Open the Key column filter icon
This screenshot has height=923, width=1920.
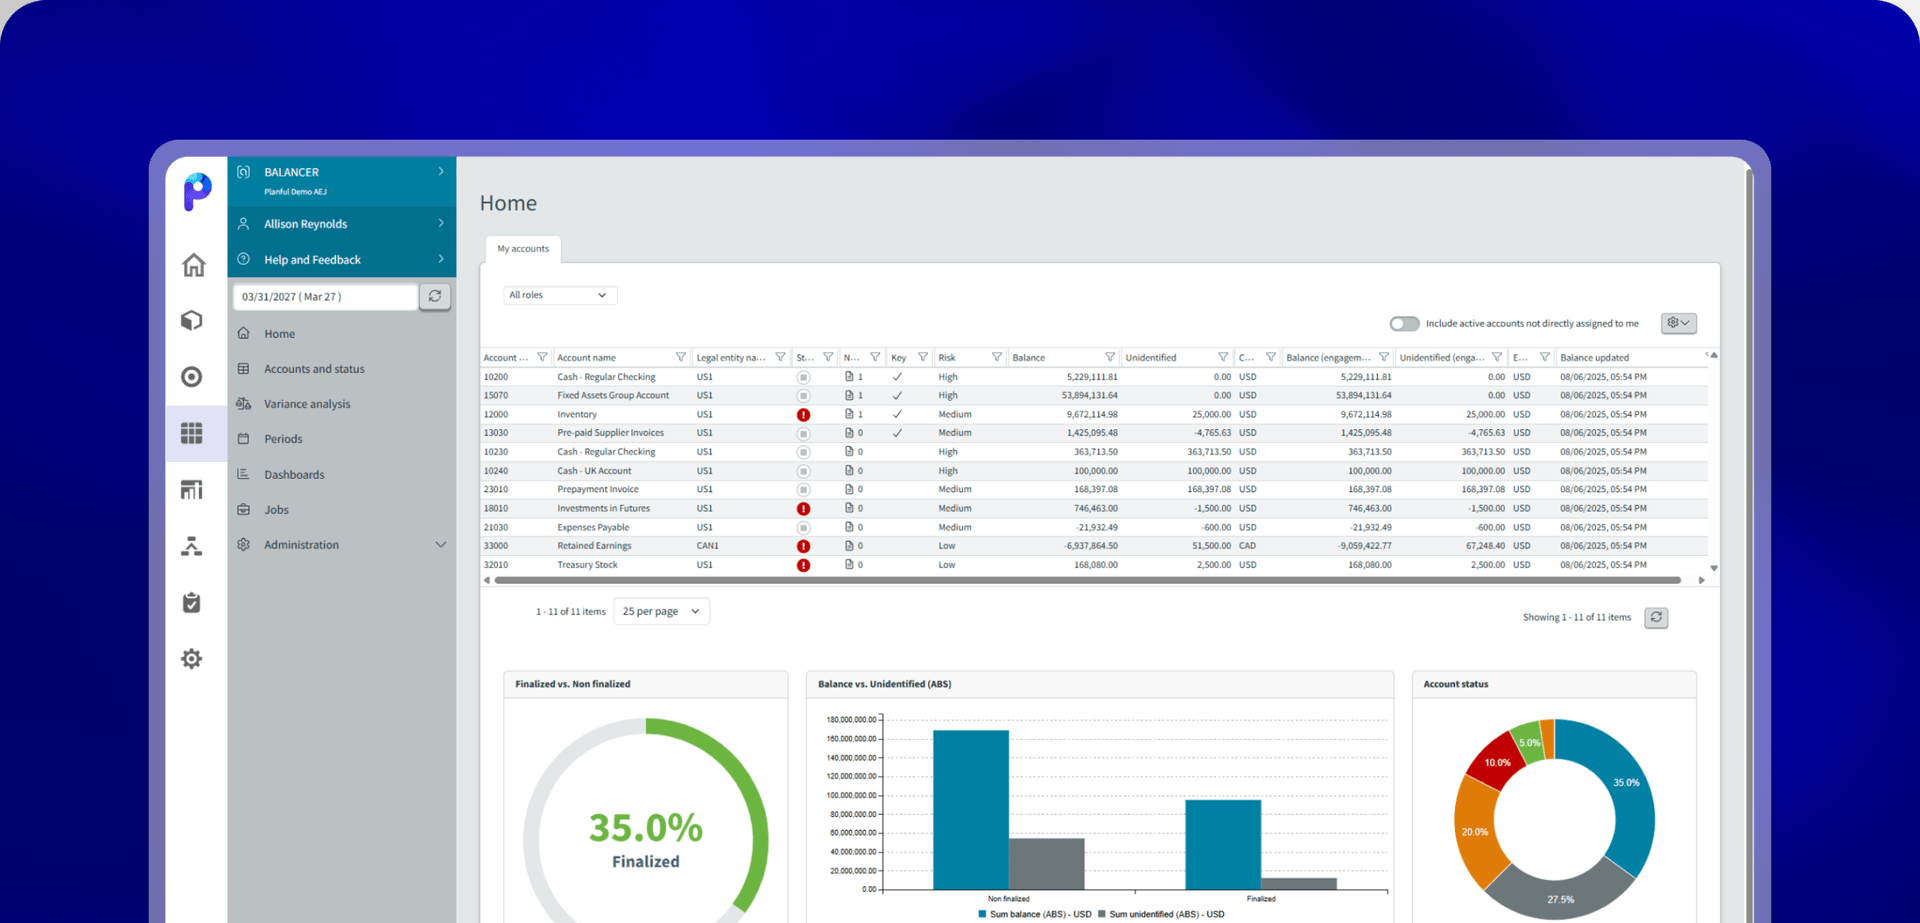(x=923, y=357)
